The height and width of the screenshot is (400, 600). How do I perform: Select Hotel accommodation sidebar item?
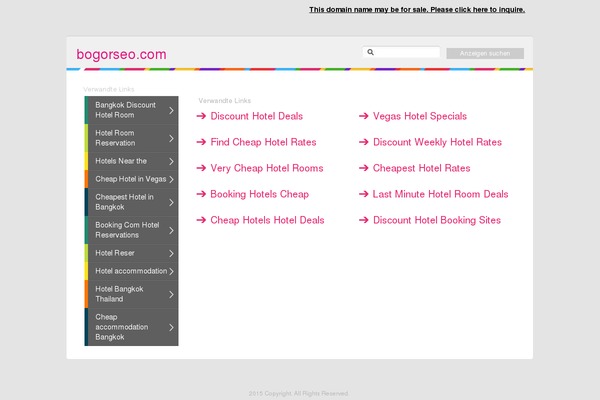131,271
